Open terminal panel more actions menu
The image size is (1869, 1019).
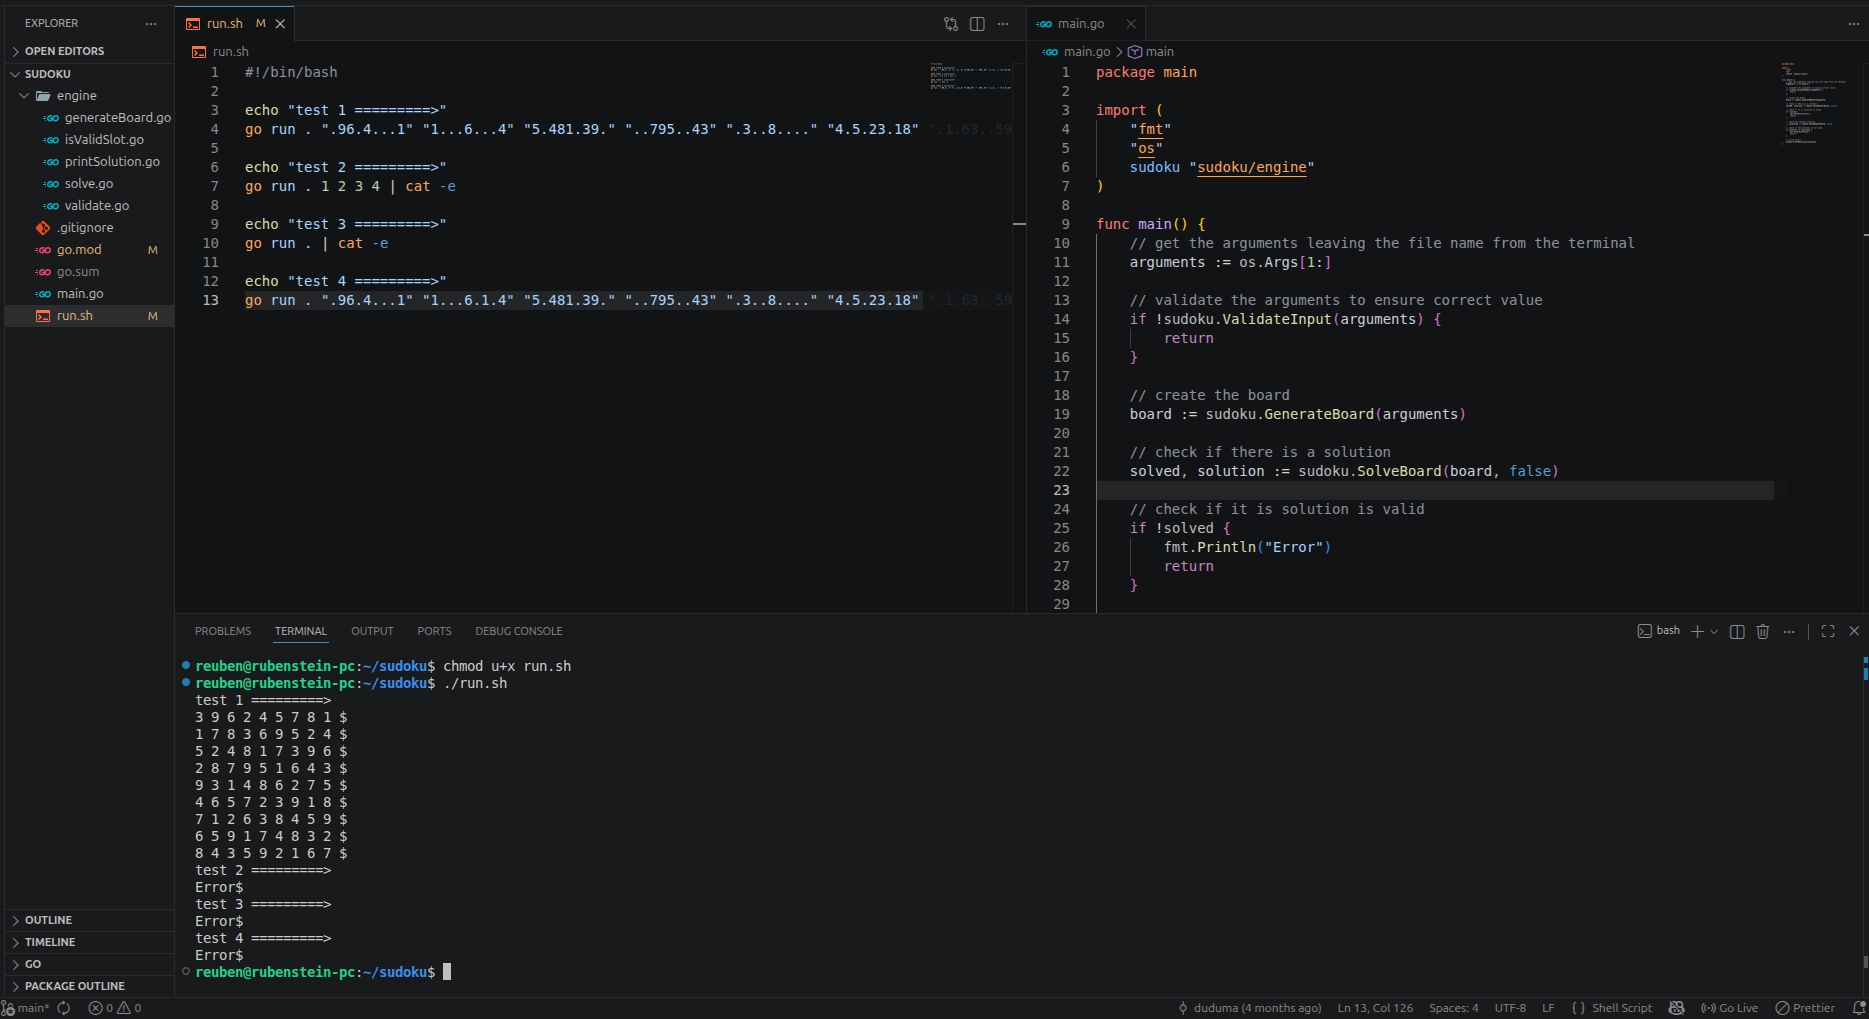(x=1789, y=631)
